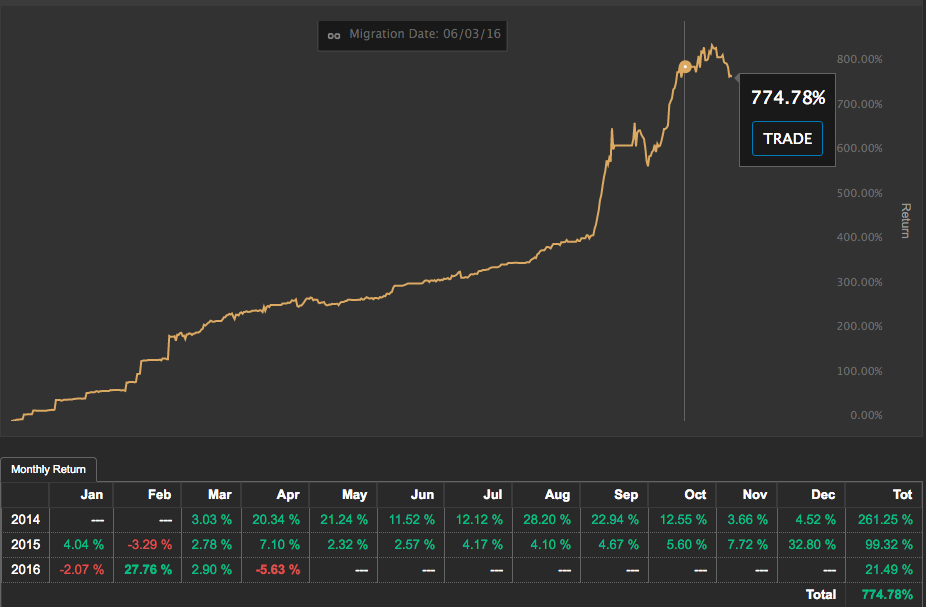Click the Migration Date 06/03/16 label
The height and width of the screenshot is (607, 926).
tap(425, 35)
